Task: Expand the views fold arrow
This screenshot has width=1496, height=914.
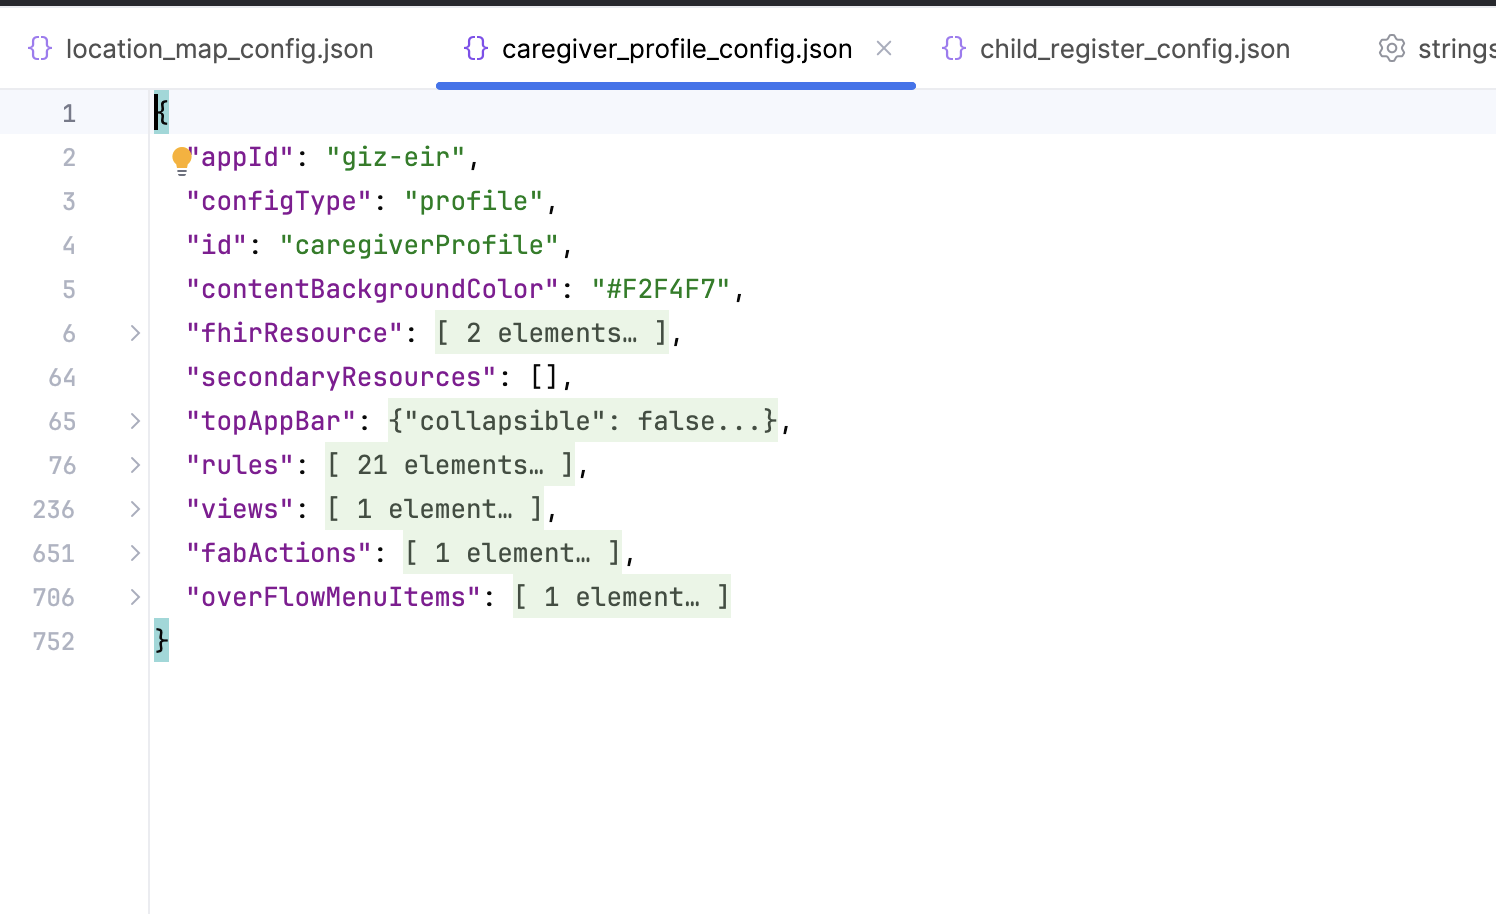Action: tap(135, 509)
